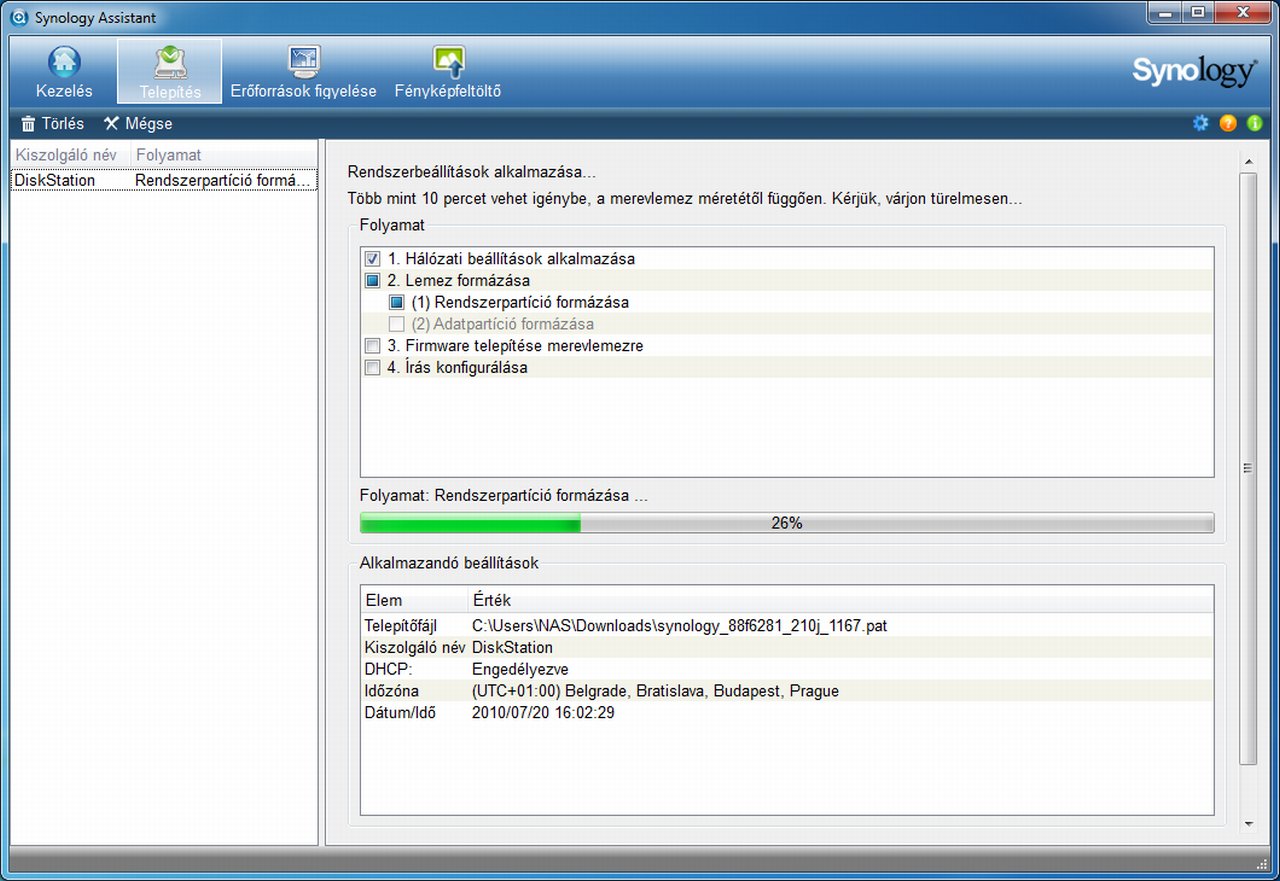Click the Synology logo
1280x881 pixels.
click(x=1194, y=72)
